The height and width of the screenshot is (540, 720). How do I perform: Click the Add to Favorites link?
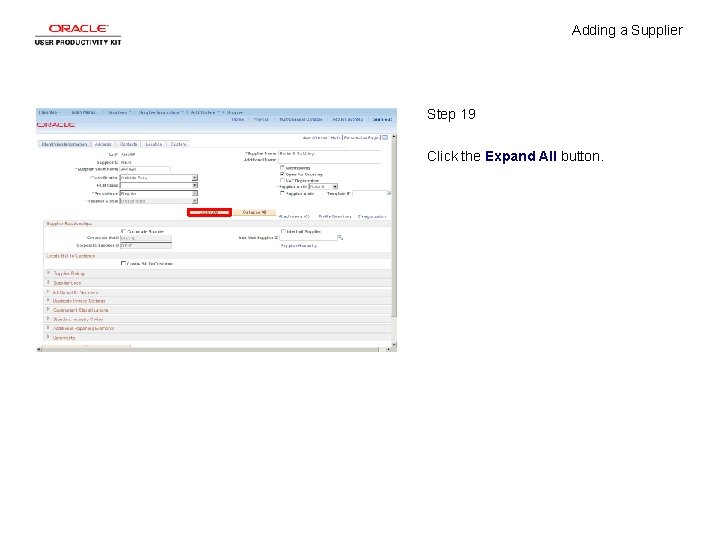point(347,119)
